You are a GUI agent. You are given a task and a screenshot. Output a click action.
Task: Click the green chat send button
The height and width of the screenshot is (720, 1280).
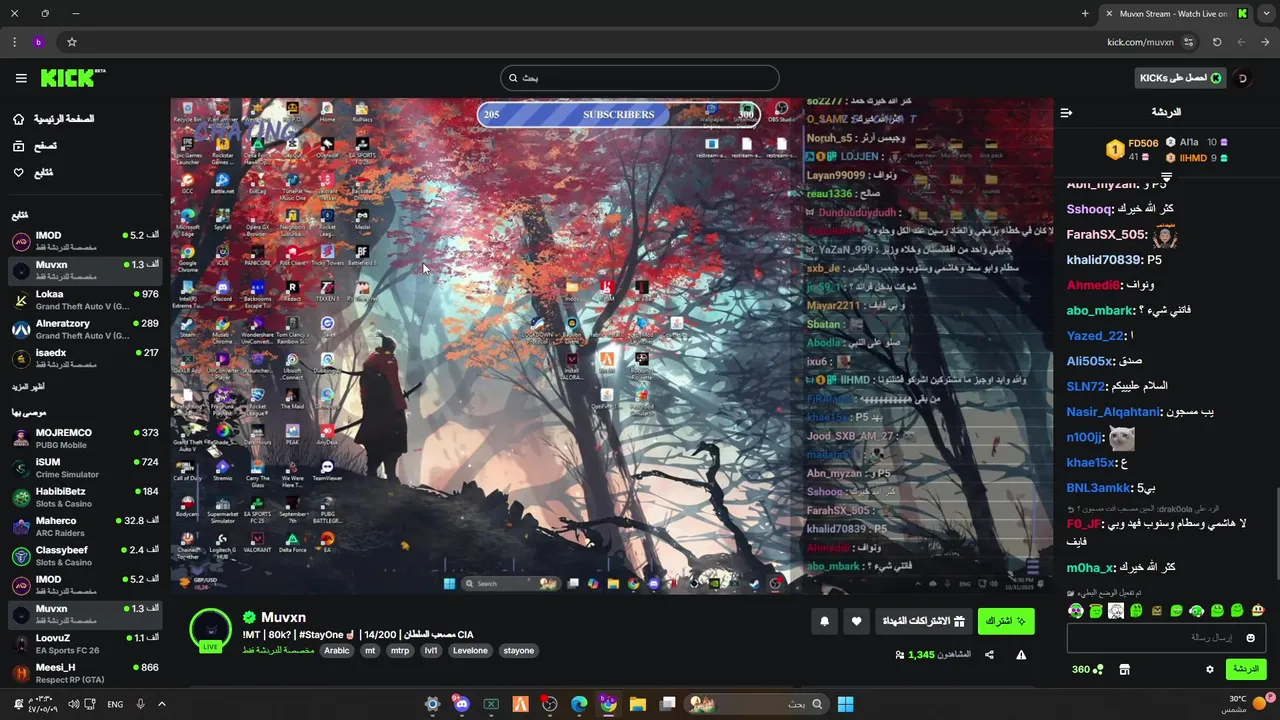(x=1245, y=669)
